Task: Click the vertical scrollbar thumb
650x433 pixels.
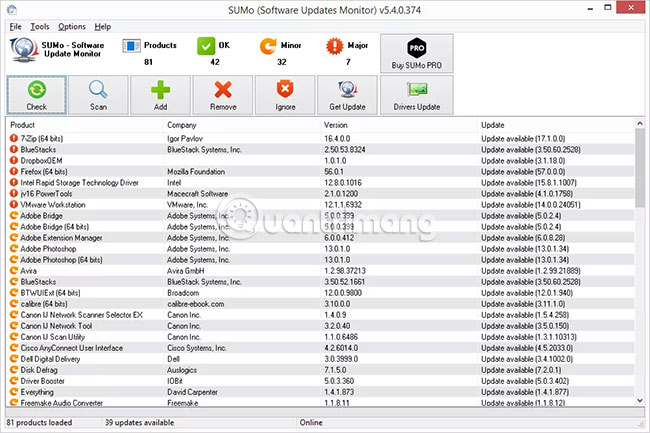Action: coord(640,168)
